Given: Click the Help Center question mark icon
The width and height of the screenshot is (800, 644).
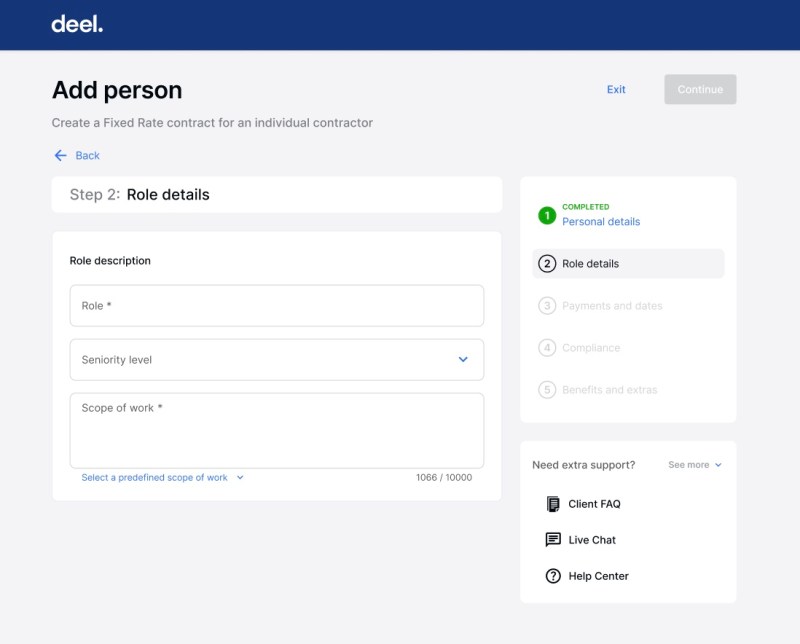Looking at the screenshot, I should 553,576.
